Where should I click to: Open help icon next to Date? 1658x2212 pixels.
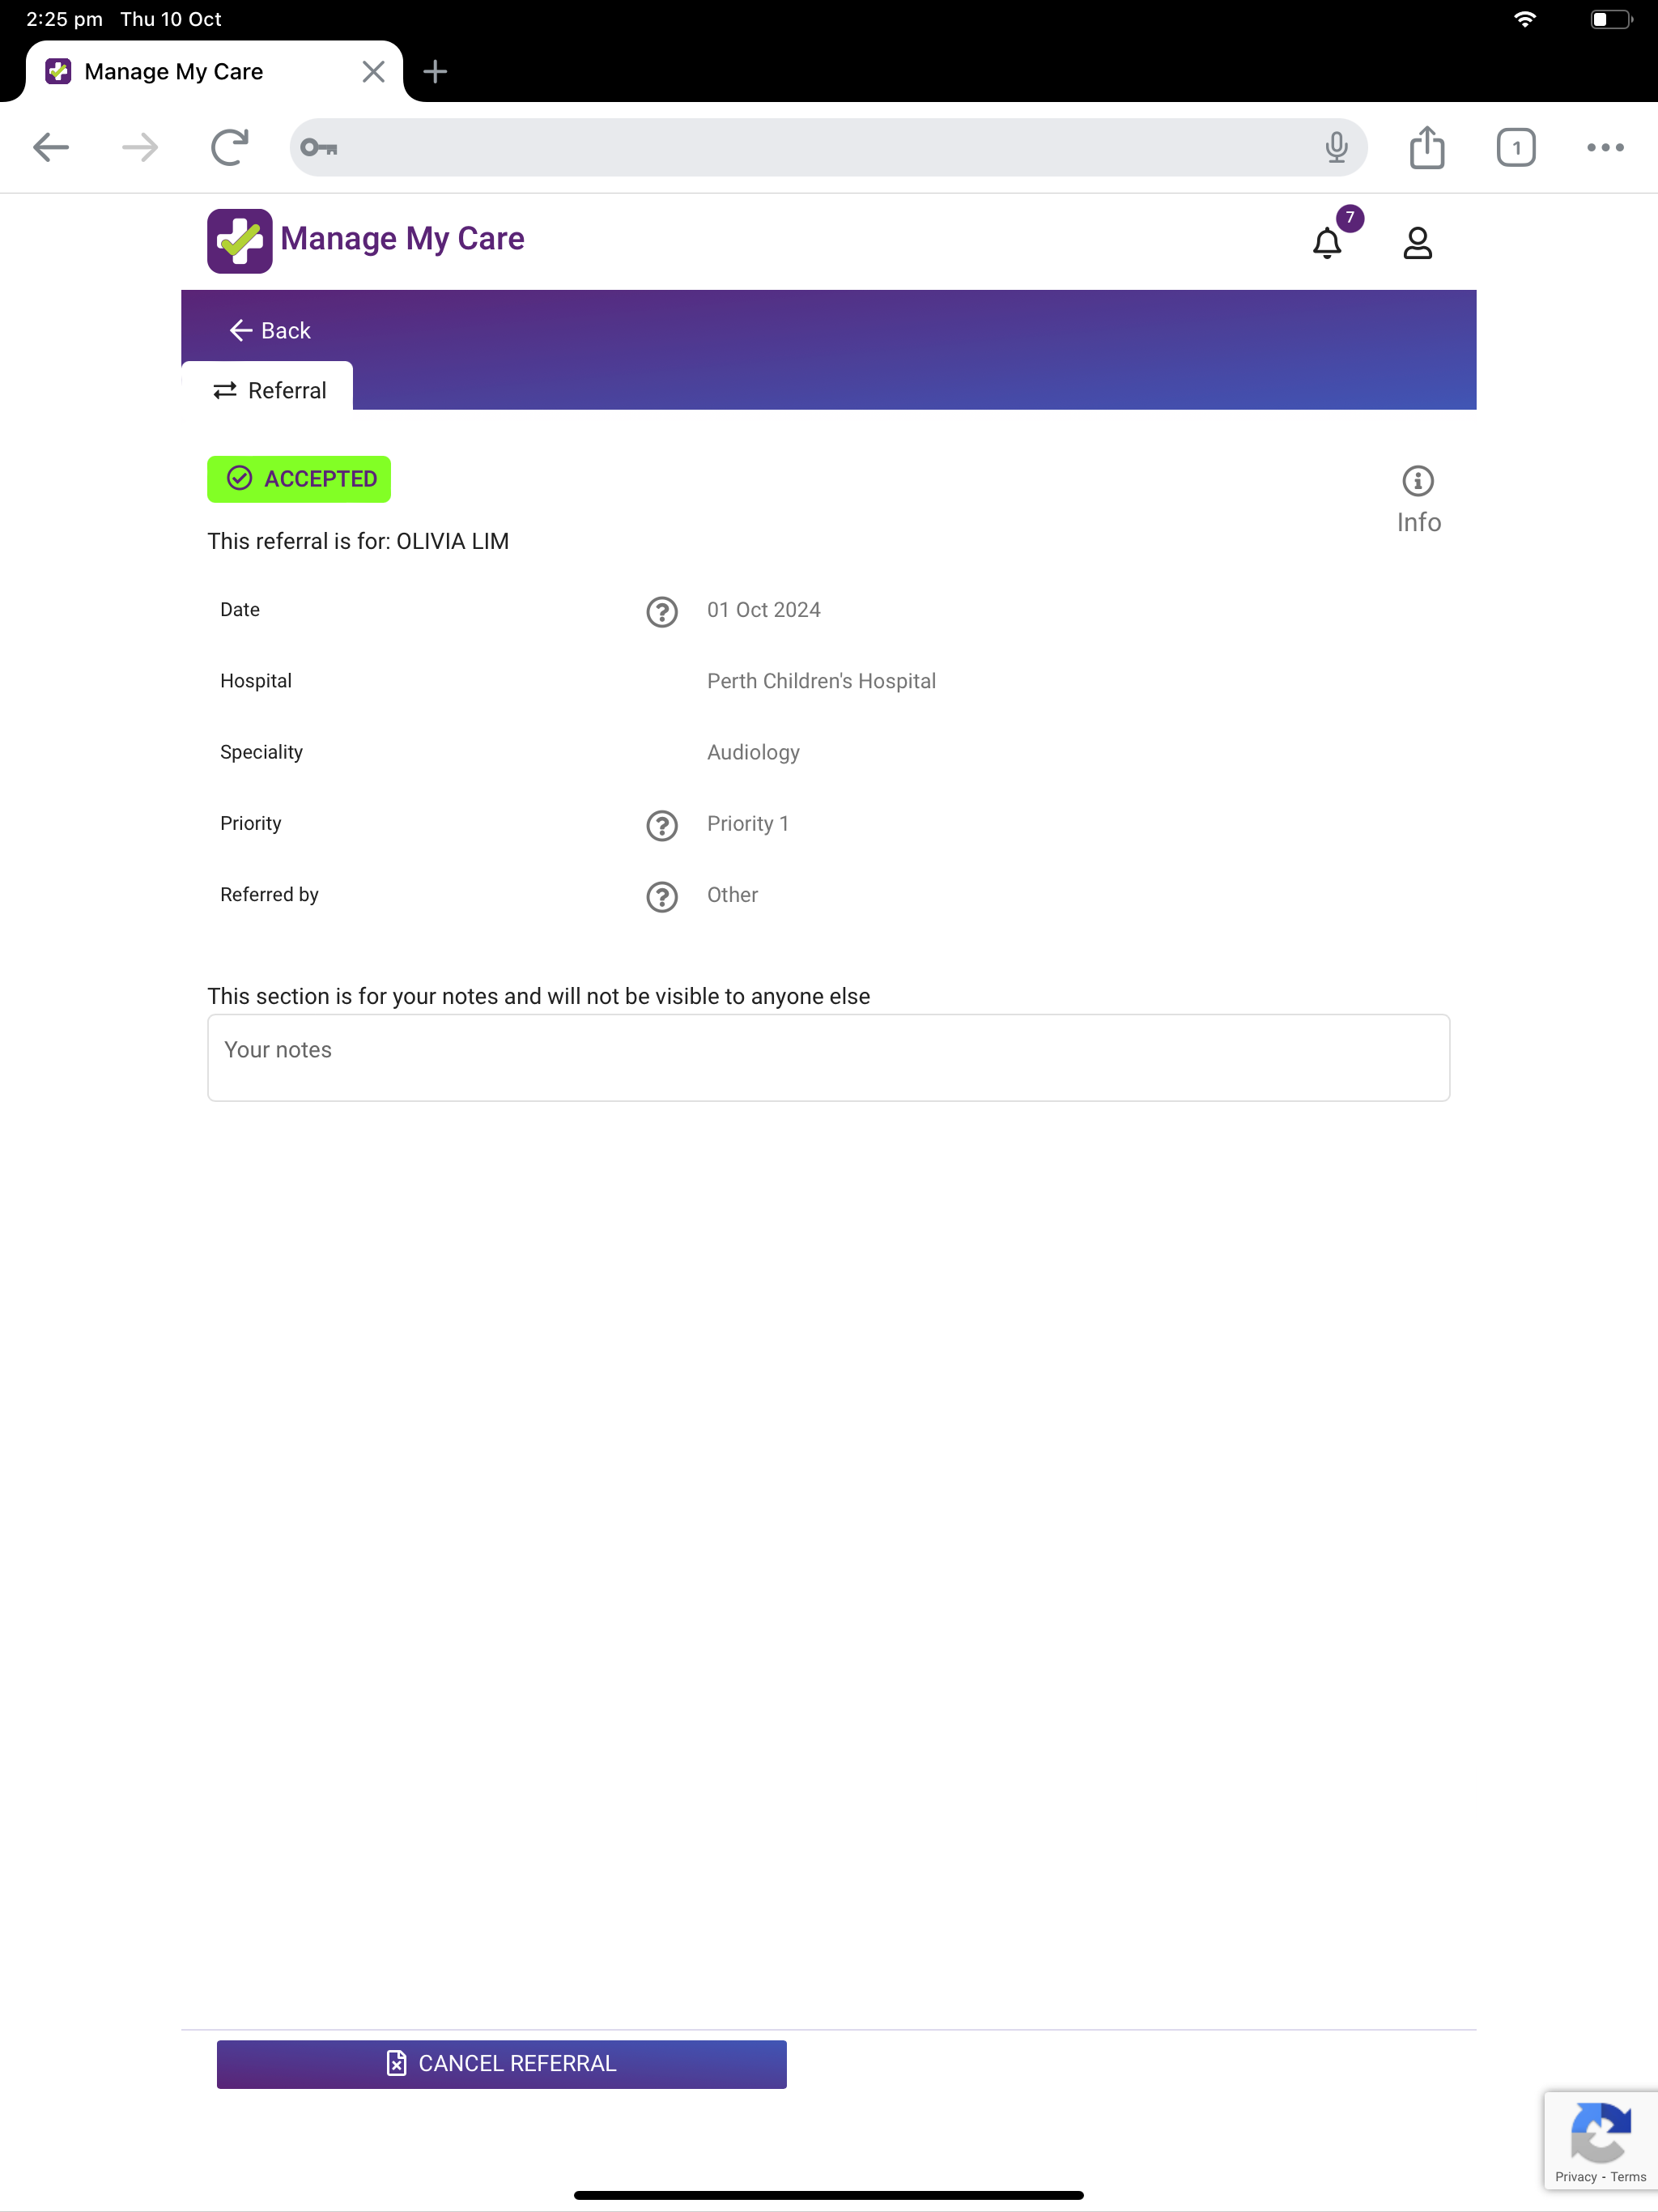click(x=662, y=611)
